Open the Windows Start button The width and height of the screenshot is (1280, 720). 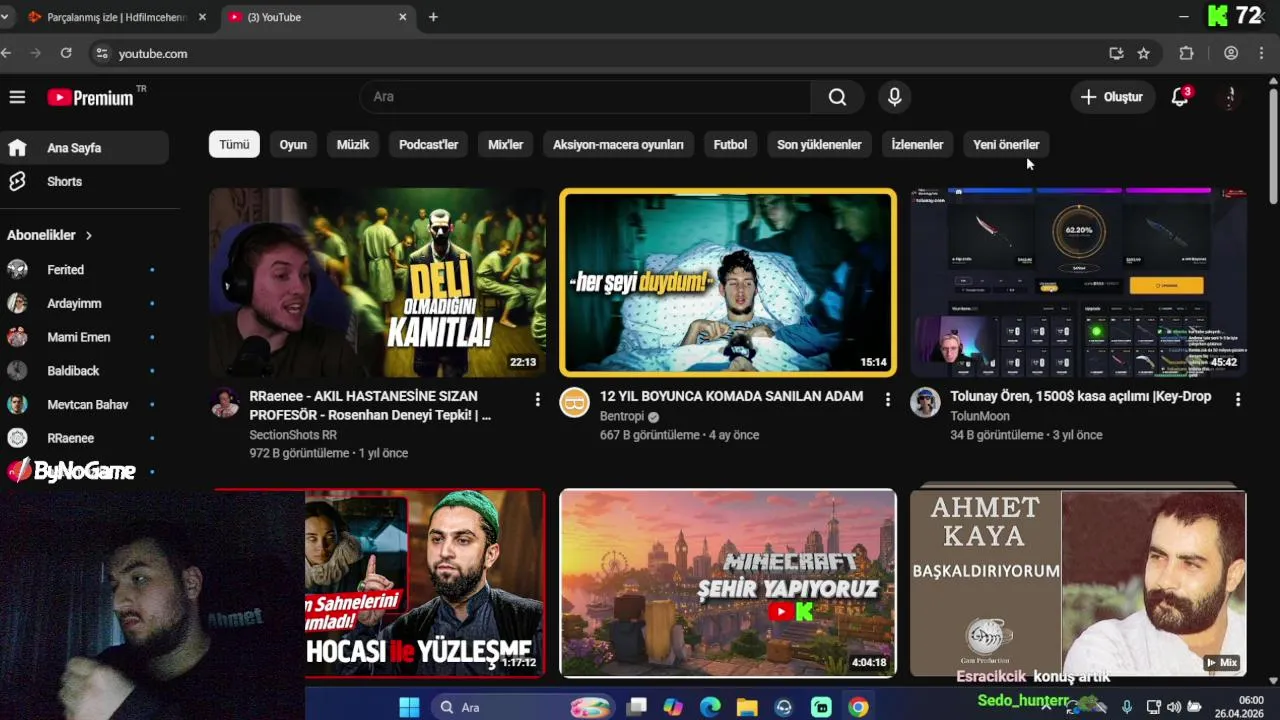(x=409, y=707)
